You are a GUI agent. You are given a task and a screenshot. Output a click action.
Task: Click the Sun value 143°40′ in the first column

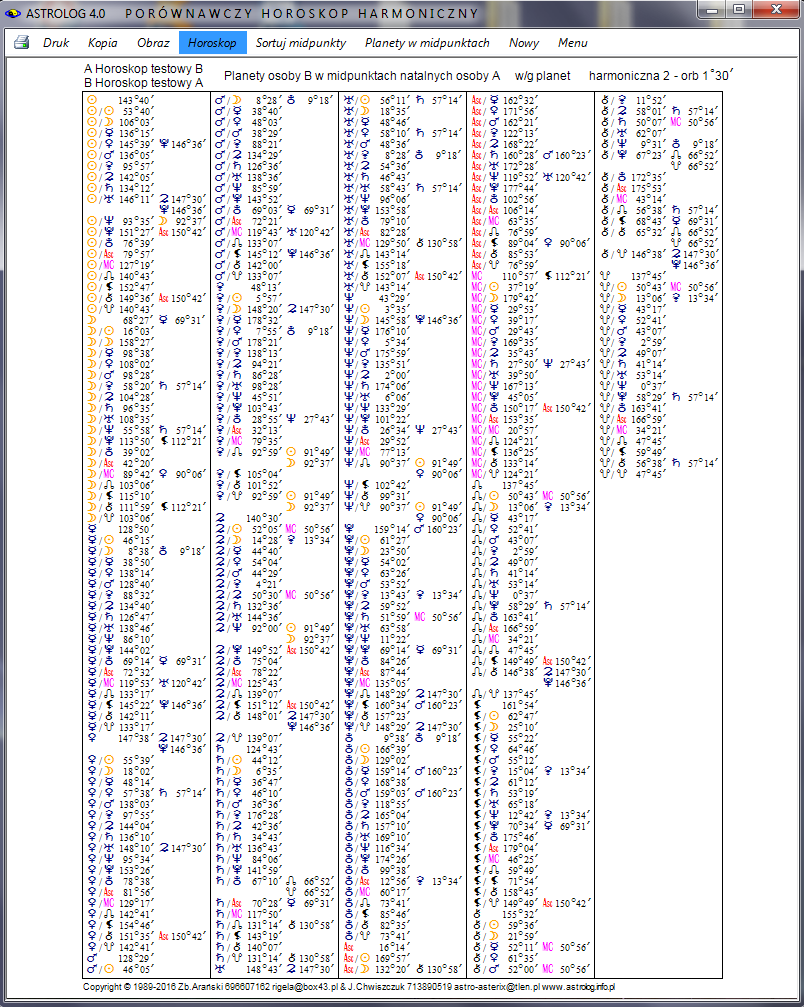point(135,100)
